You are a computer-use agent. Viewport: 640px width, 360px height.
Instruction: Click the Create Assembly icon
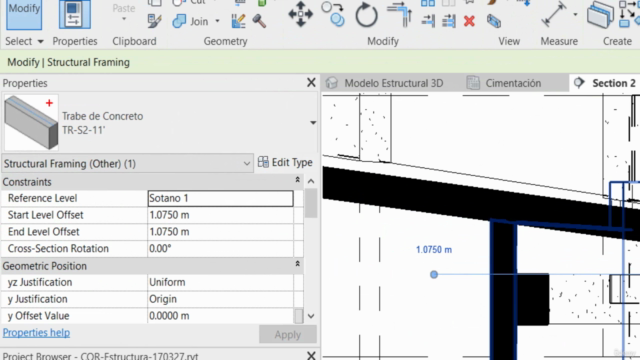click(x=600, y=15)
